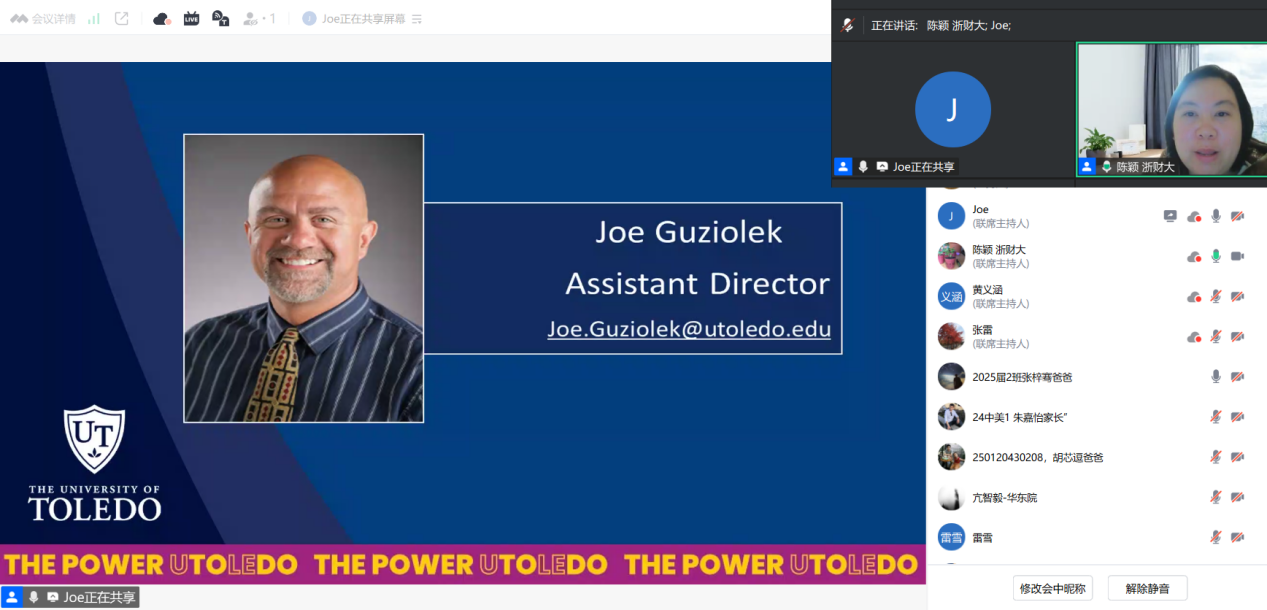Select Joe's avatar video tile
Viewport: 1267px width, 610px height.
(x=952, y=110)
